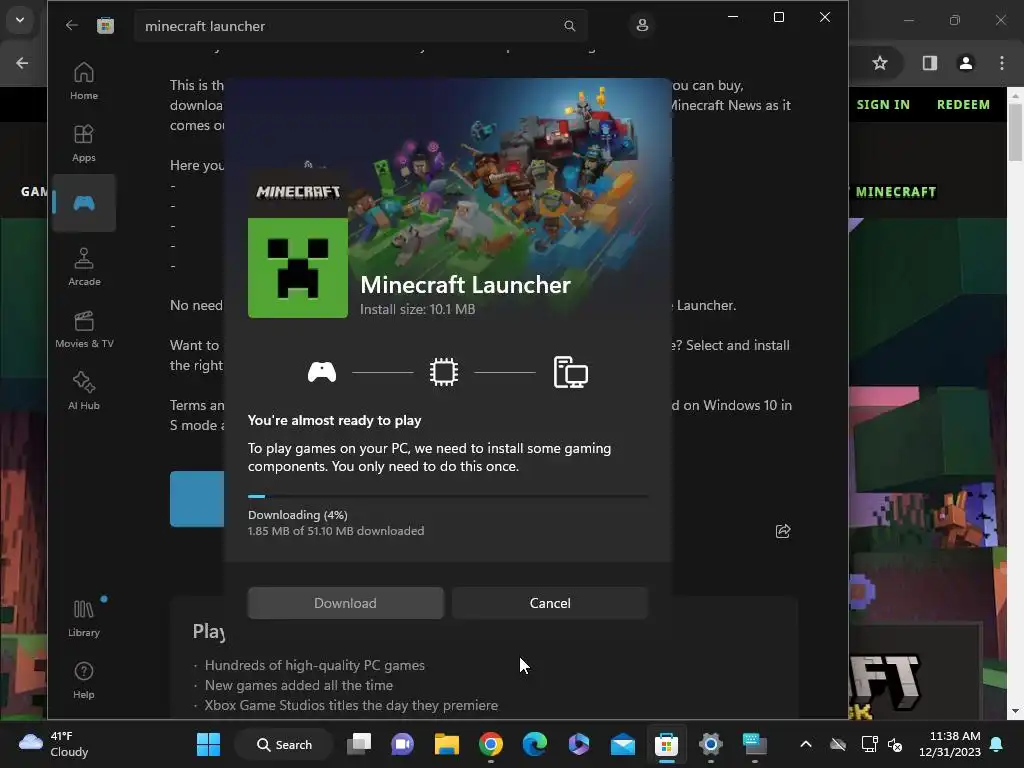The width and height of the screenshot is (1024, 768).
Task: Click 'Downloading (4%)' status text
Action: click(x=298, y=515)
